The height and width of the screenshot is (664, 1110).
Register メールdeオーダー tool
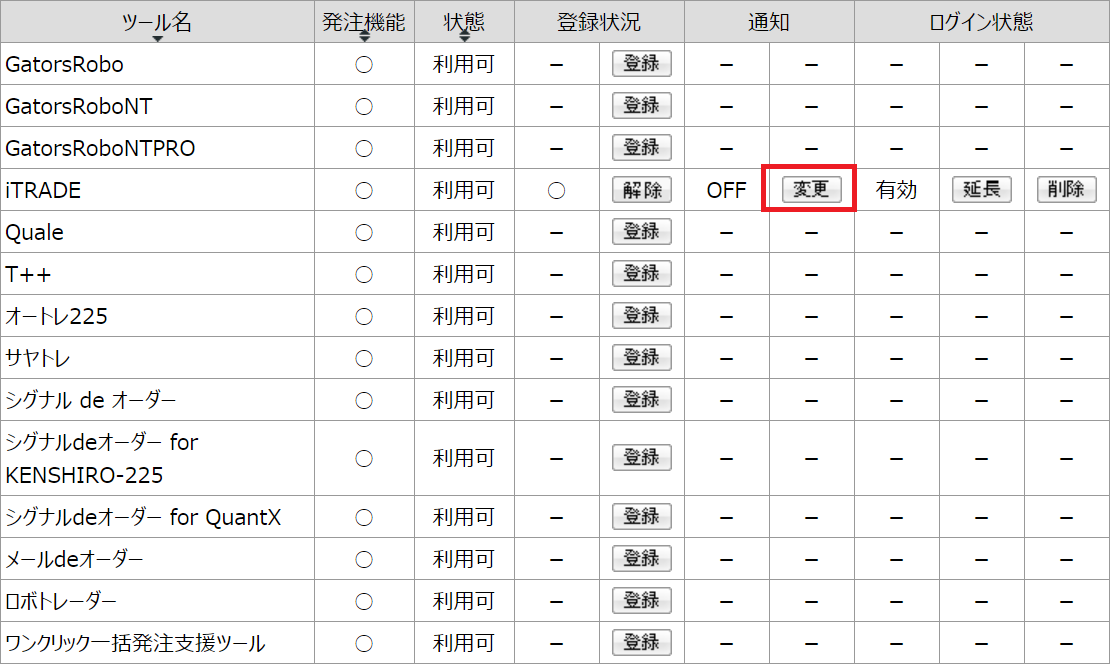641,558
